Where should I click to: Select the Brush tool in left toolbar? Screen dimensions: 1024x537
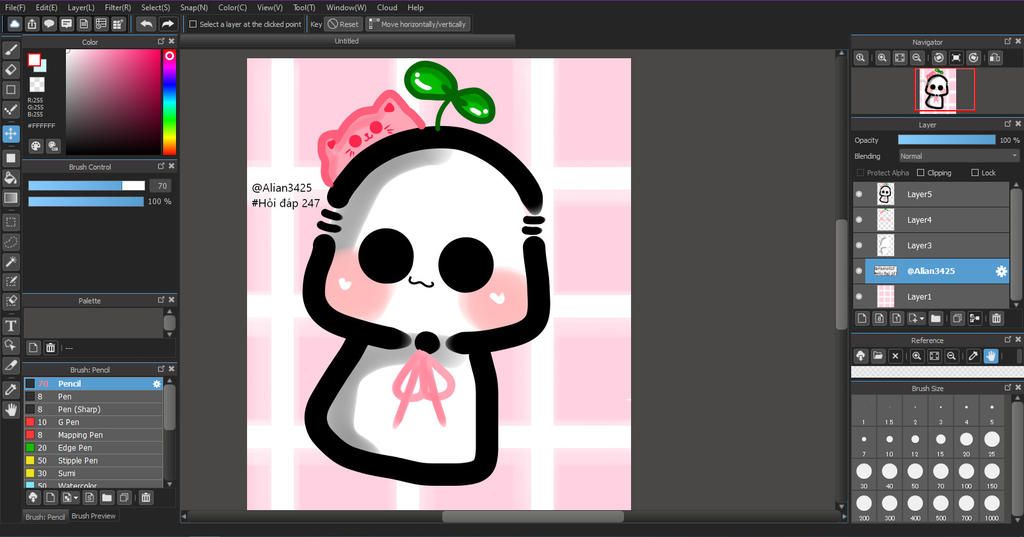[11, 50]
